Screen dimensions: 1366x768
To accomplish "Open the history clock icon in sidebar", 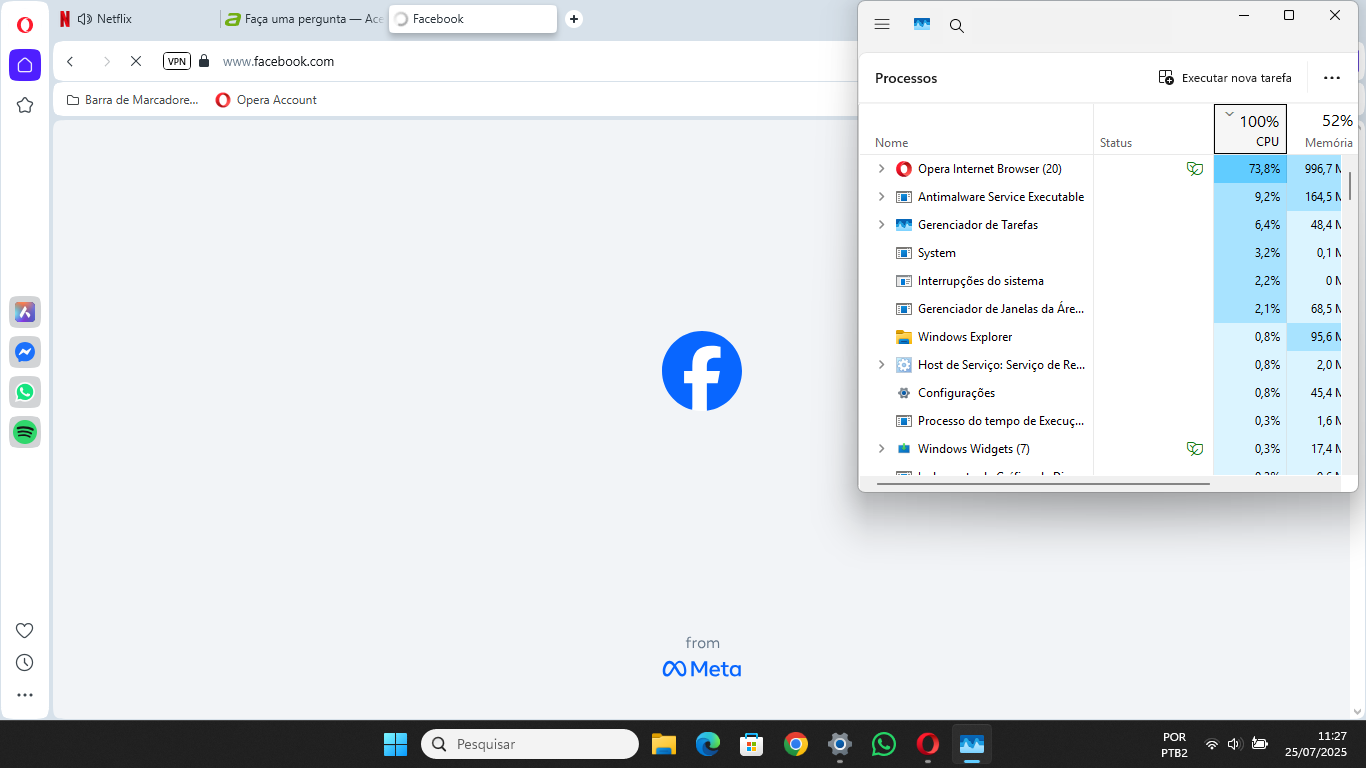I will coord(25,662).
